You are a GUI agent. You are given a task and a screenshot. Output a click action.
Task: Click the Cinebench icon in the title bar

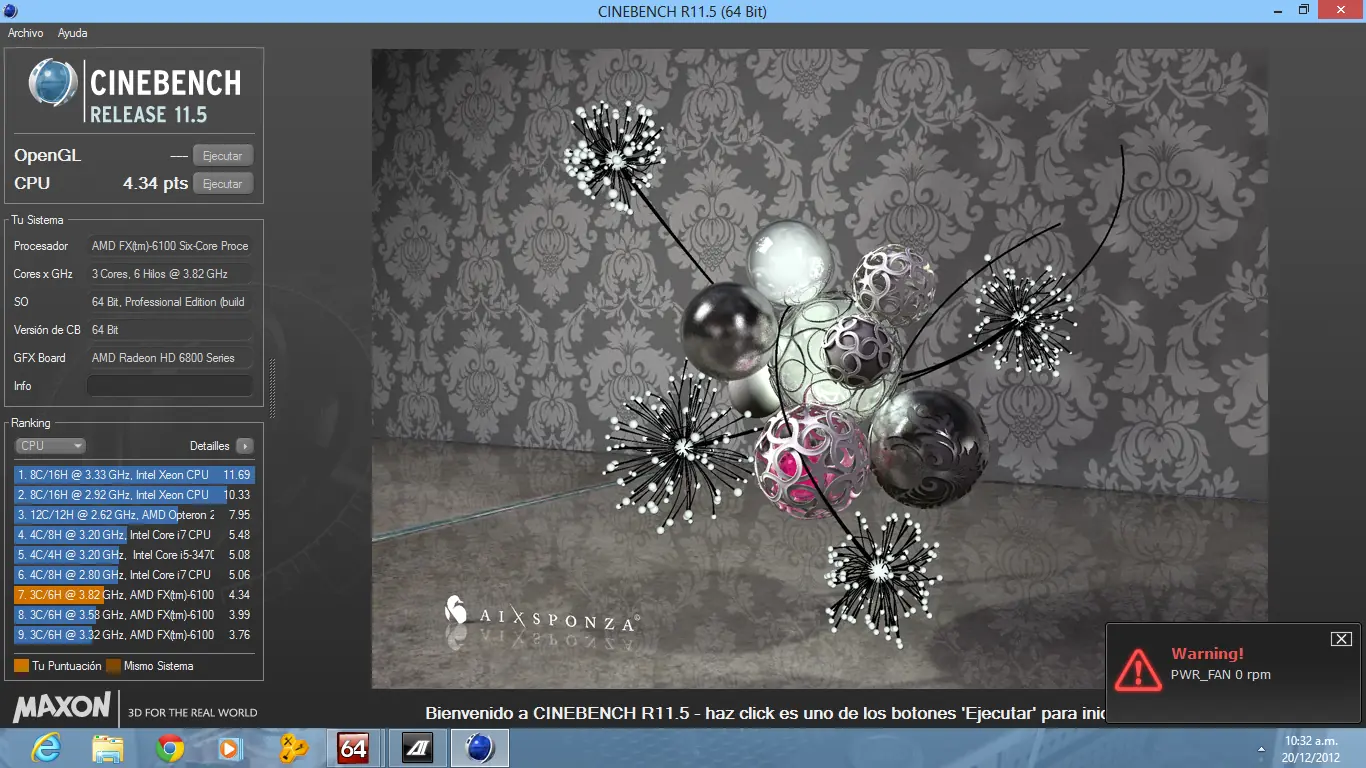[10, 10]
